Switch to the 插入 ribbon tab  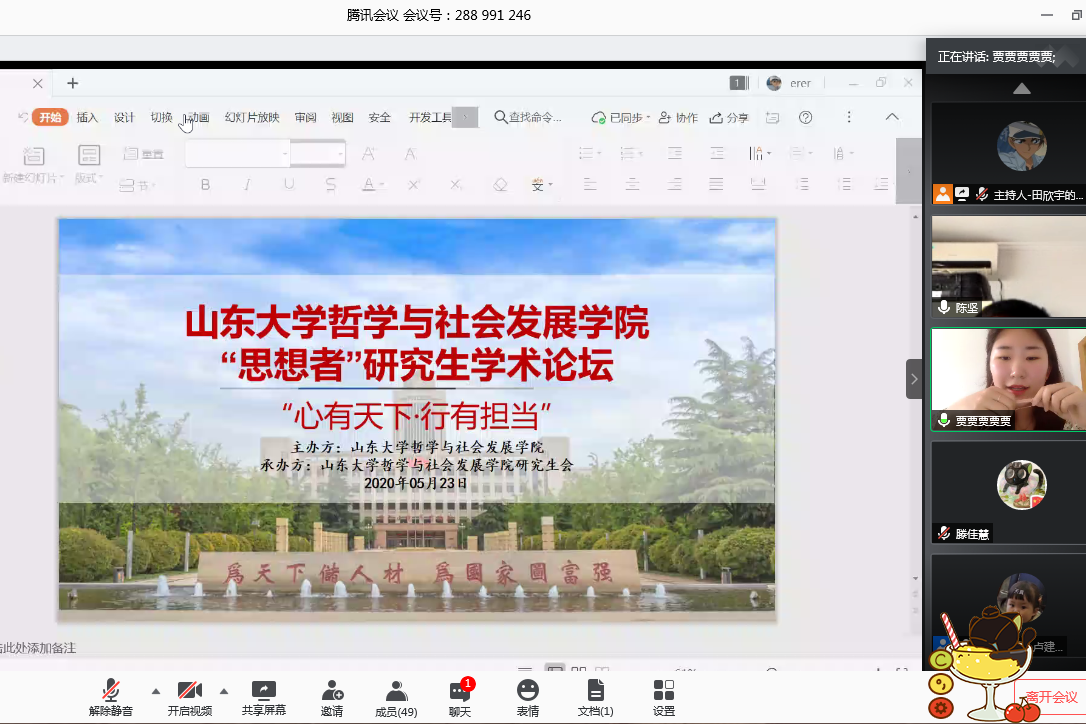click(87, 117)
